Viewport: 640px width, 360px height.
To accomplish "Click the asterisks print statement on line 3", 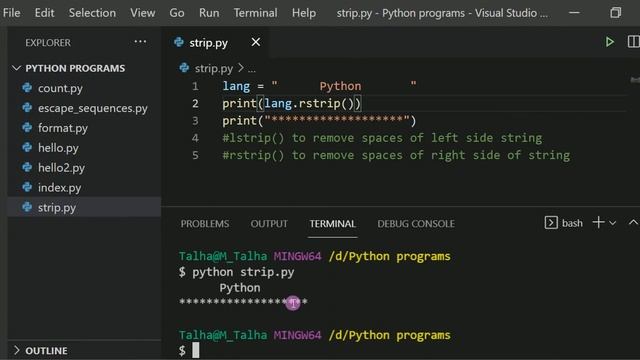I will coord(319,121).
